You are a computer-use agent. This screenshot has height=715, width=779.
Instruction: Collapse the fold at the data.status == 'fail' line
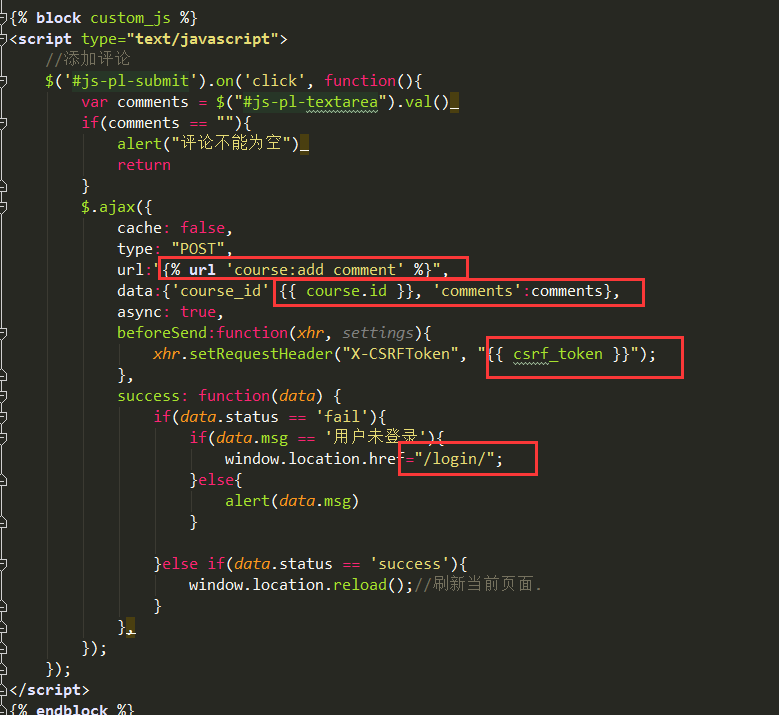click(x=2, y=417)
